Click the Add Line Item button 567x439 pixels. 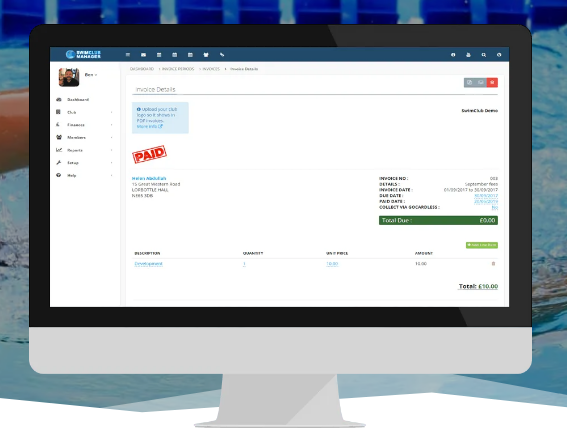tap(482, 245)
